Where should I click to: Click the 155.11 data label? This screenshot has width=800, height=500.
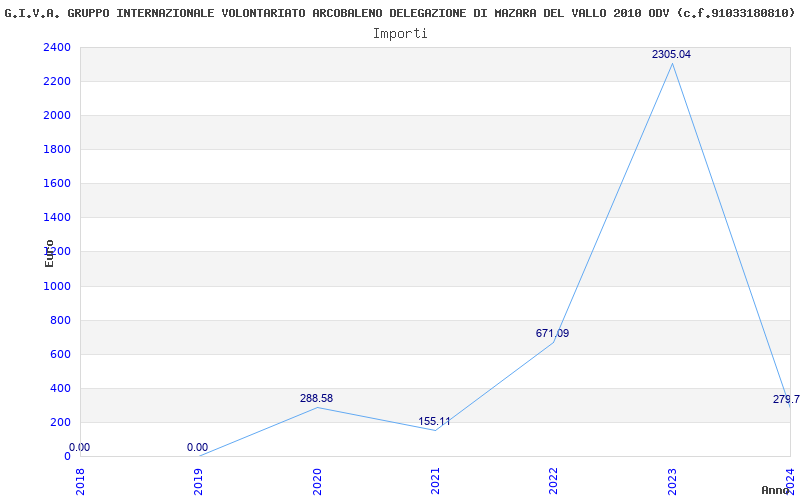[434, 421]
